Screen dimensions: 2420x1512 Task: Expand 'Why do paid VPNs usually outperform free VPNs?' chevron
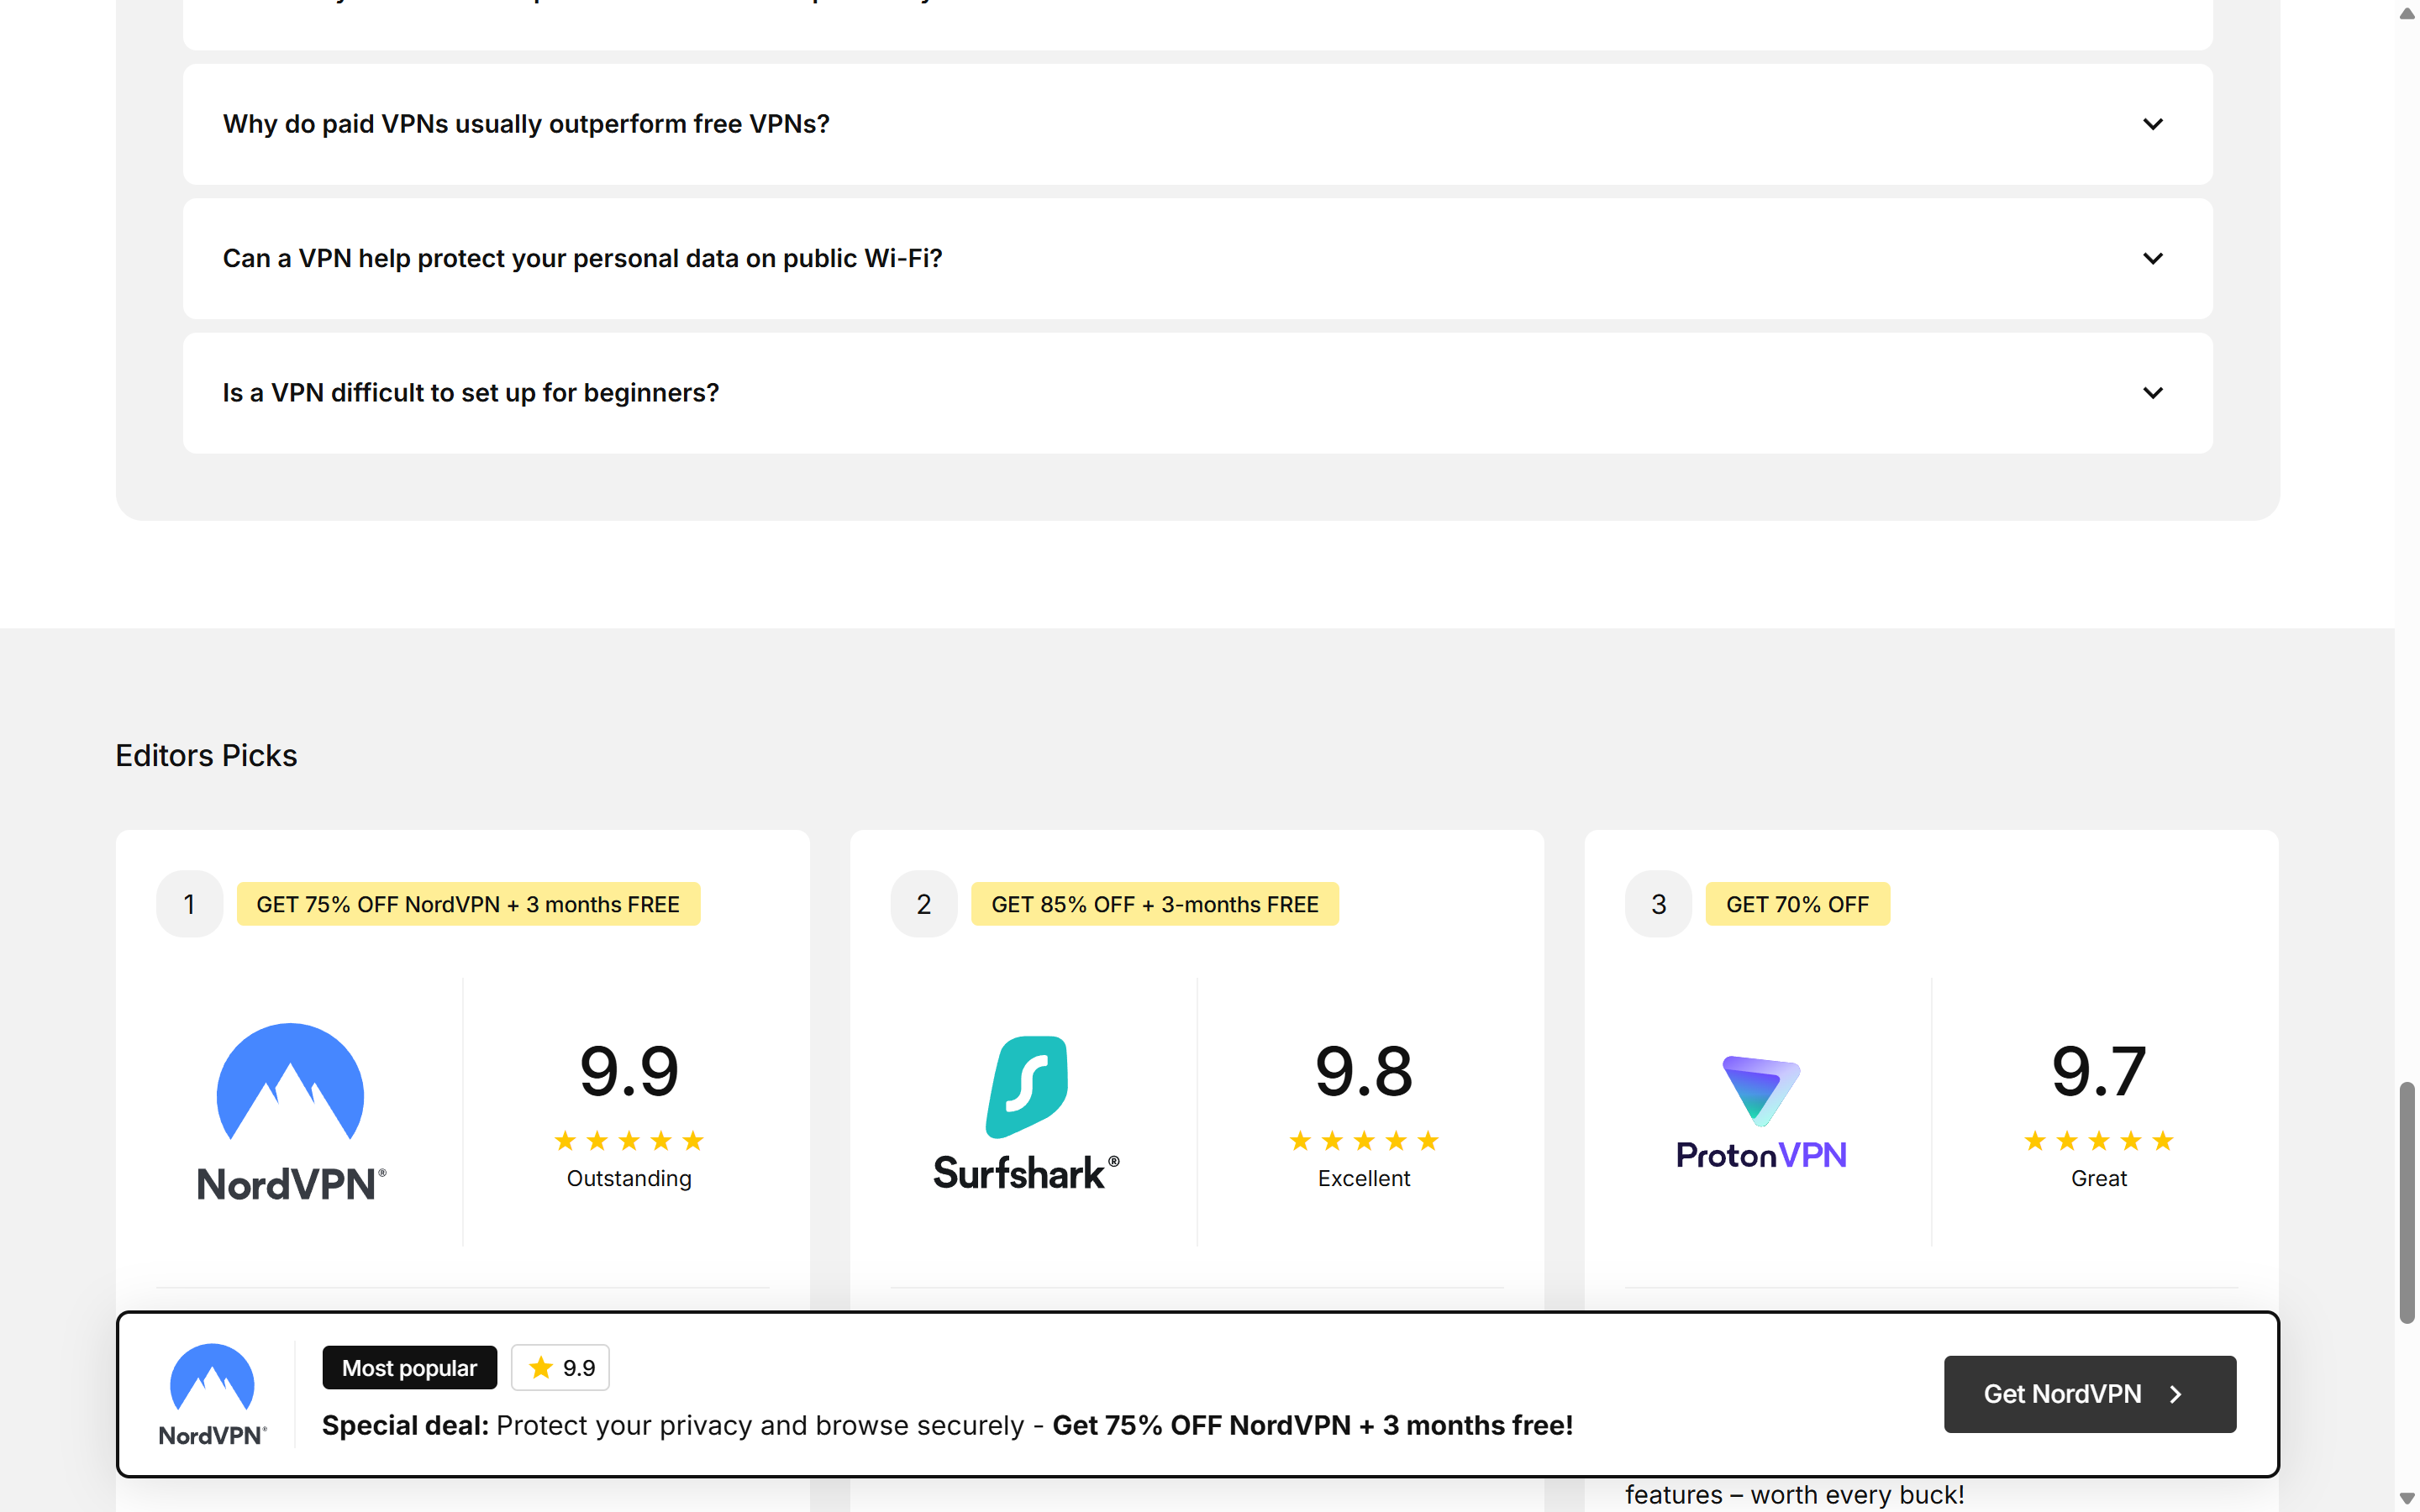tap(2152, 124)
